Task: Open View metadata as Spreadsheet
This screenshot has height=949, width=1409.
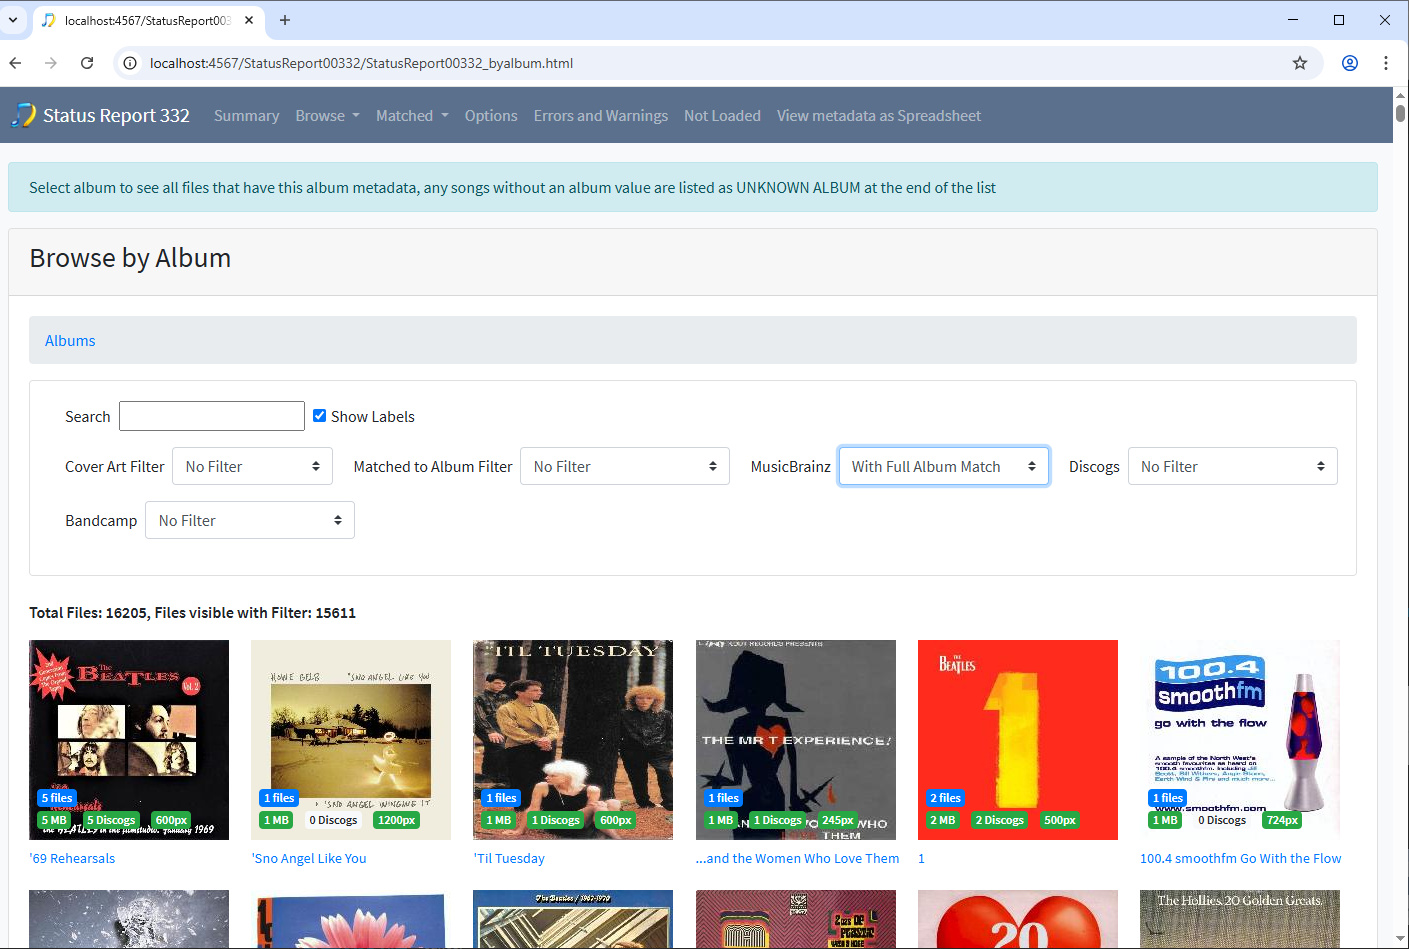Action: [879, 116]
